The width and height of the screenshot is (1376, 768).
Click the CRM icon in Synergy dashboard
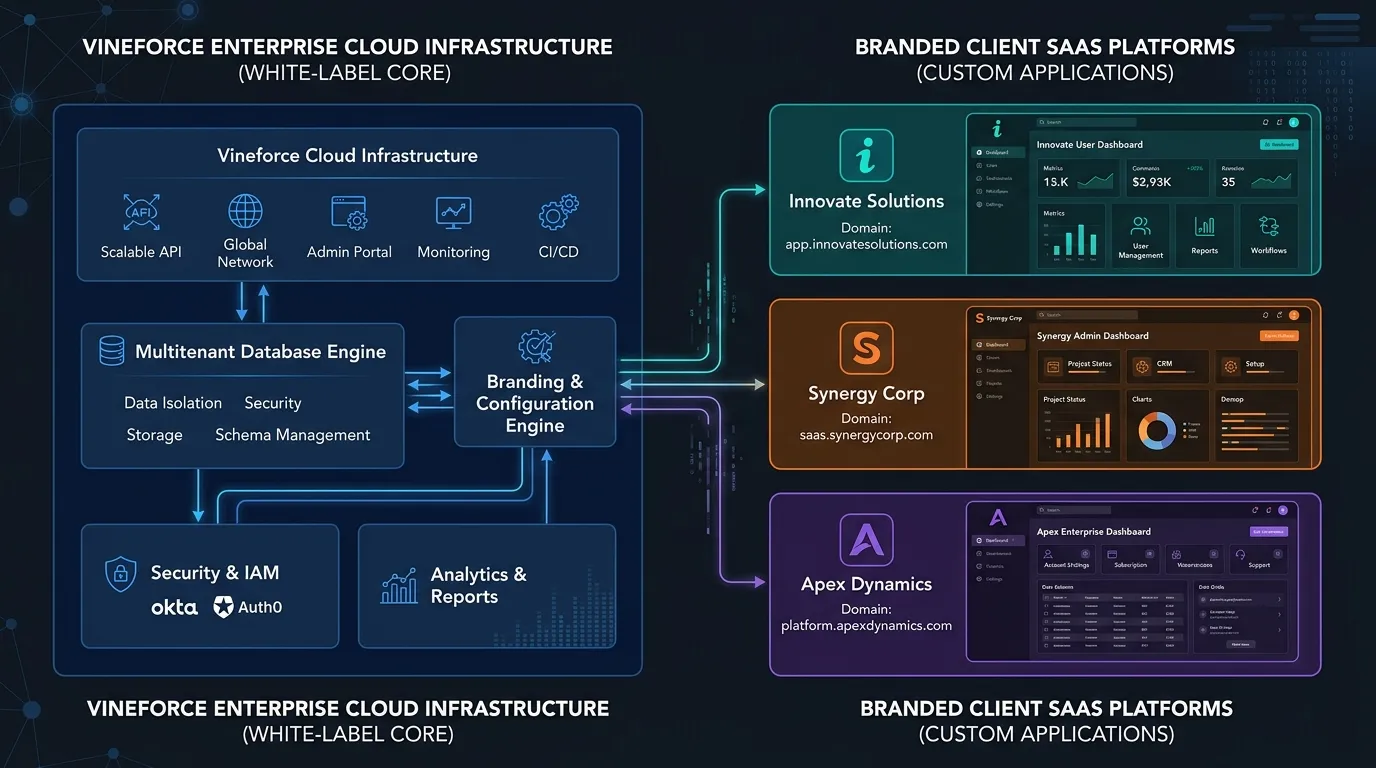click(x=1142, y=366)
